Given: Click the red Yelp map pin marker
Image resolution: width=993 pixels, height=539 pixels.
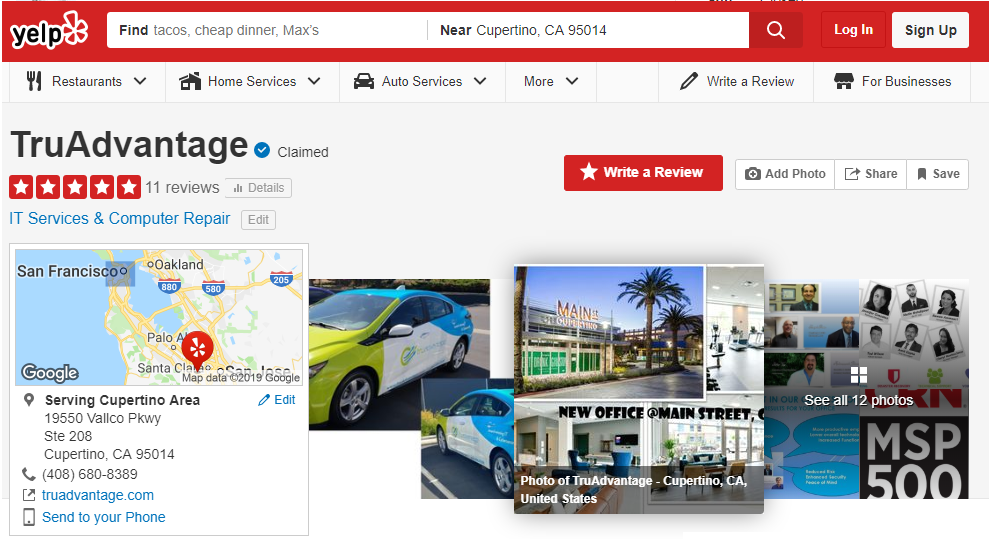Looking at the screenshot, I should [198, 350].
